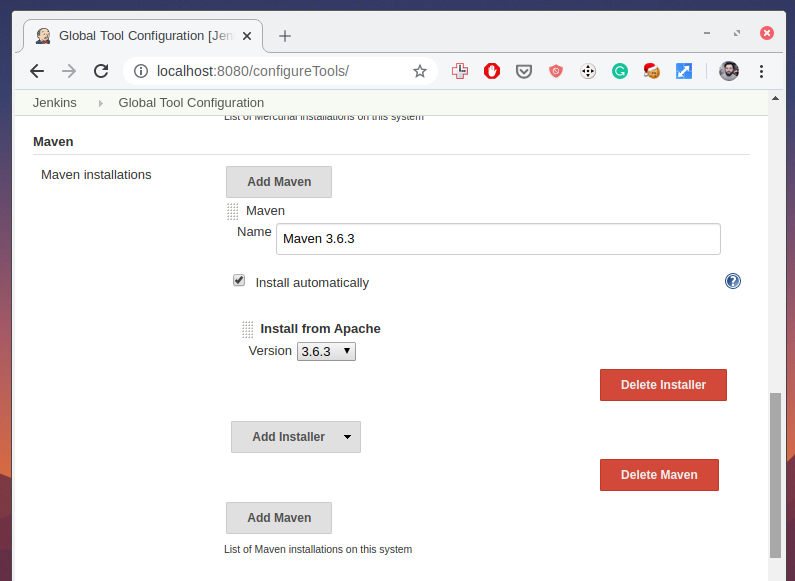Click the lower Add Maven button

pyautogui.click(x=279, y=518)
